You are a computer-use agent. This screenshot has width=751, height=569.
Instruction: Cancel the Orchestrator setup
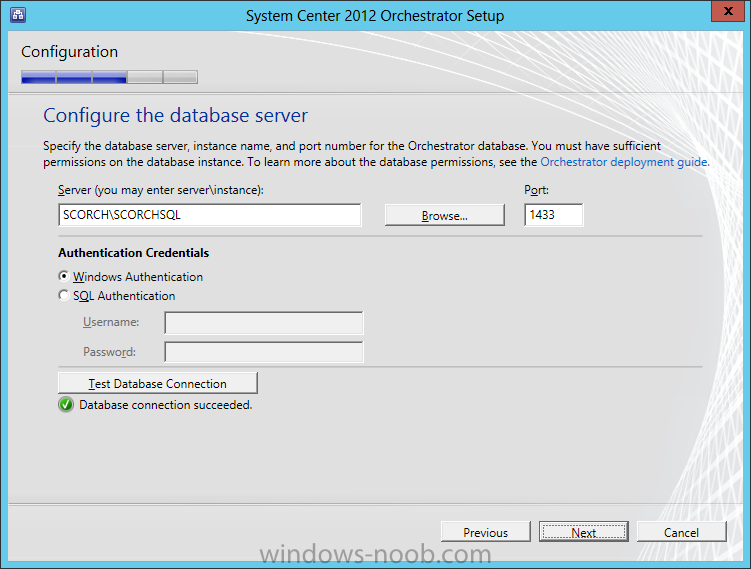[682, 532]
